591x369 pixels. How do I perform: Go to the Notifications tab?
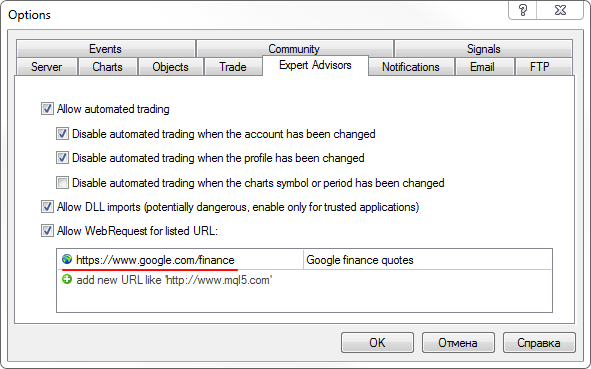point(411,67)
